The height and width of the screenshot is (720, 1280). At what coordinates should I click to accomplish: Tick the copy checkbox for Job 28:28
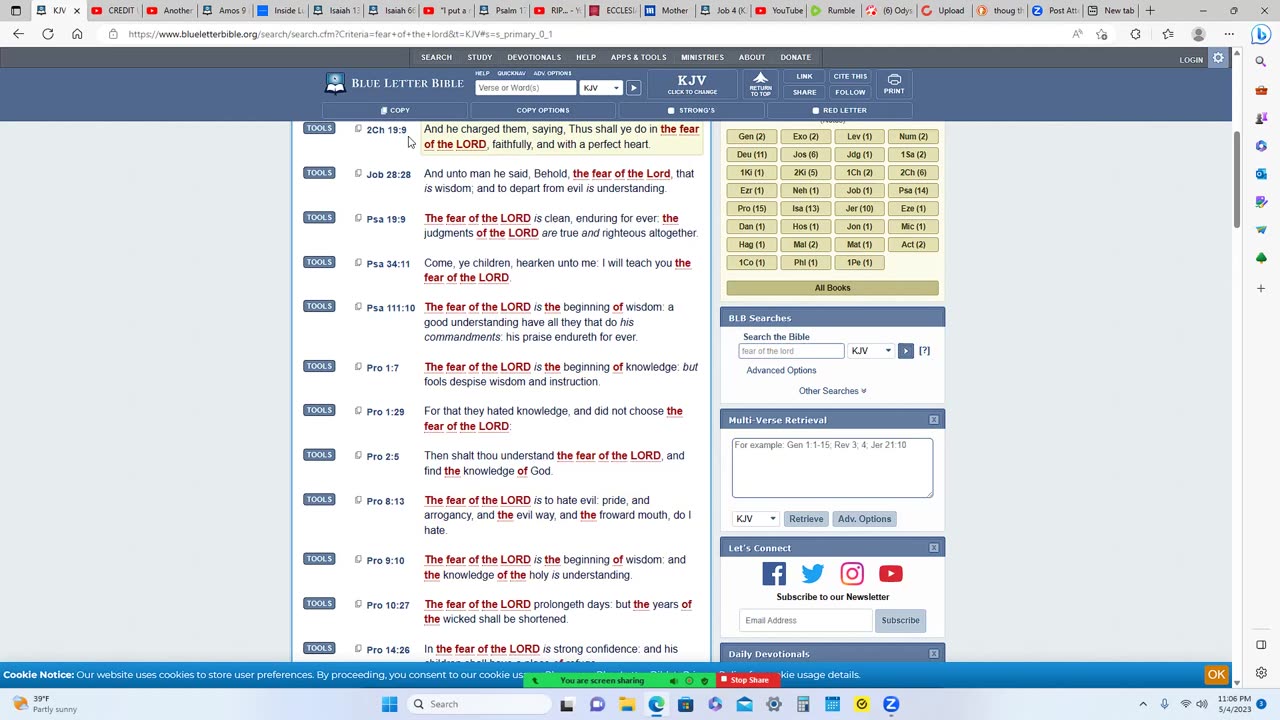(x=358, y=173)
